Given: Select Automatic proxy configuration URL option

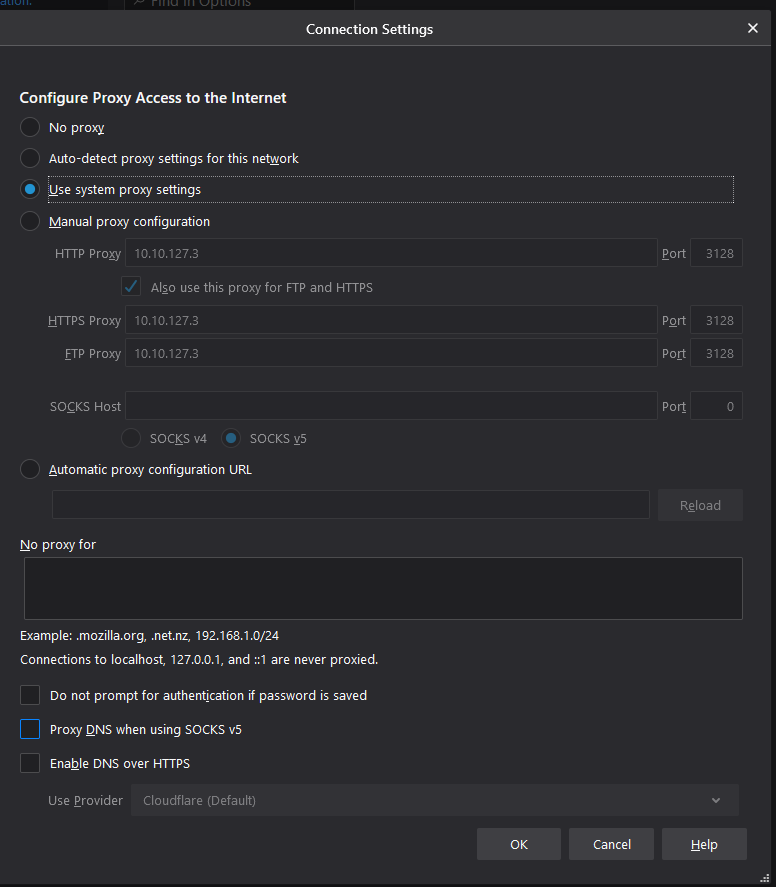Looking at the screenshot, I should [x=30, y=470].
